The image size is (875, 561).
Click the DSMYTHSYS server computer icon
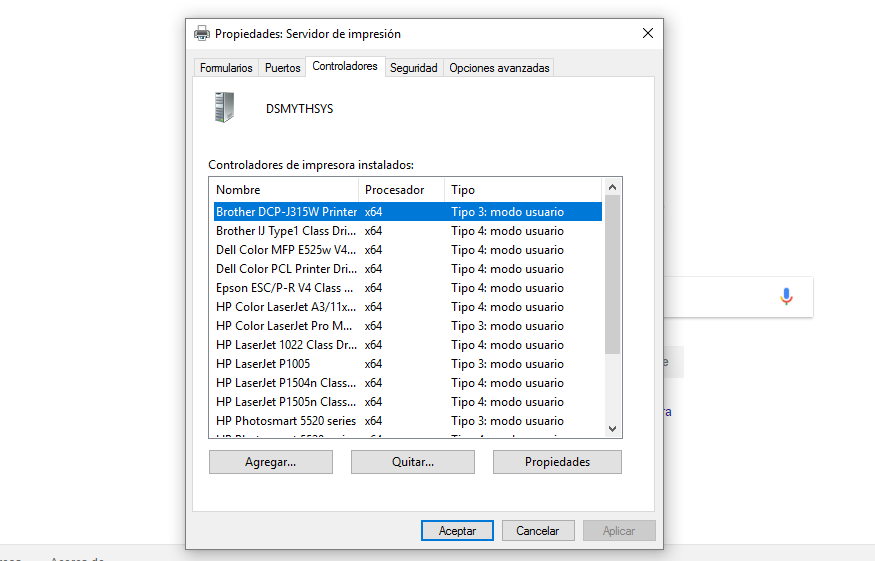point(224,107)
